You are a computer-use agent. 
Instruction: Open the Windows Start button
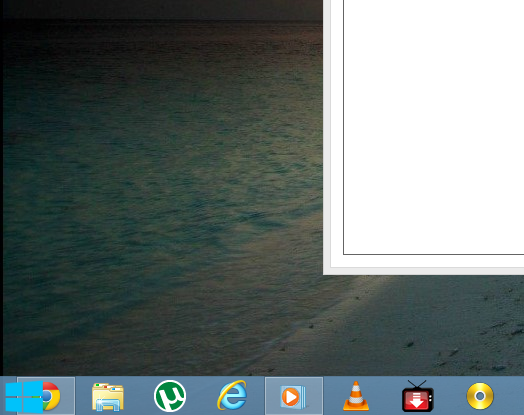click(24, 397)
